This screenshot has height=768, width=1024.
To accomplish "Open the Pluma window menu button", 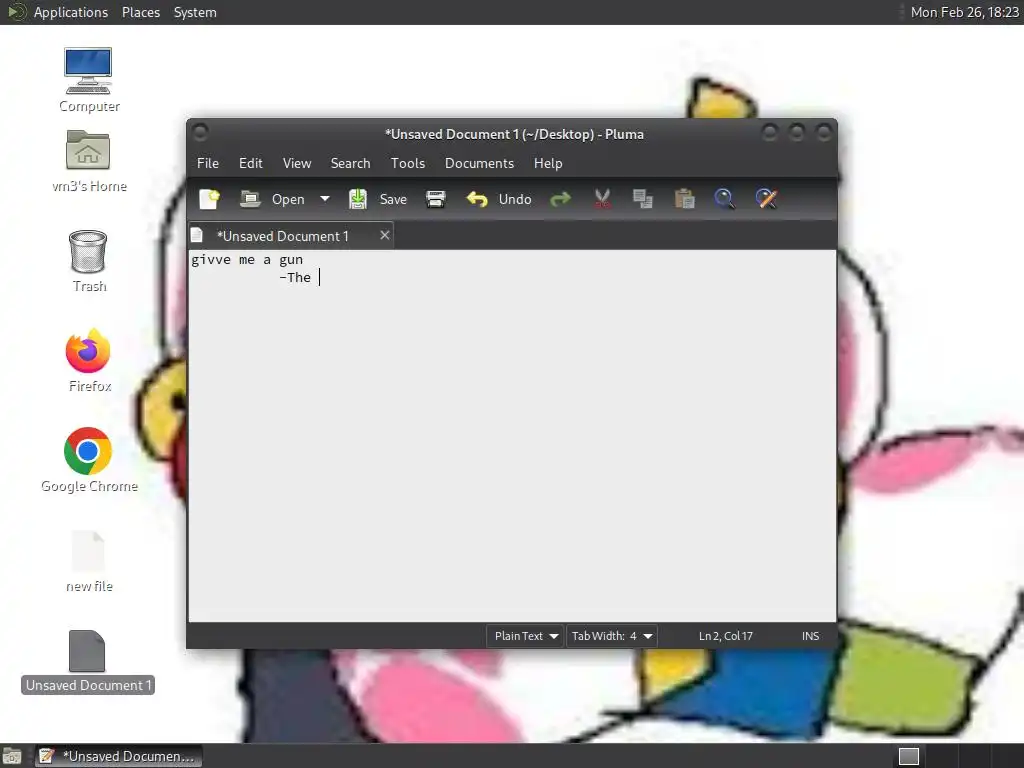I will (200, 133).
